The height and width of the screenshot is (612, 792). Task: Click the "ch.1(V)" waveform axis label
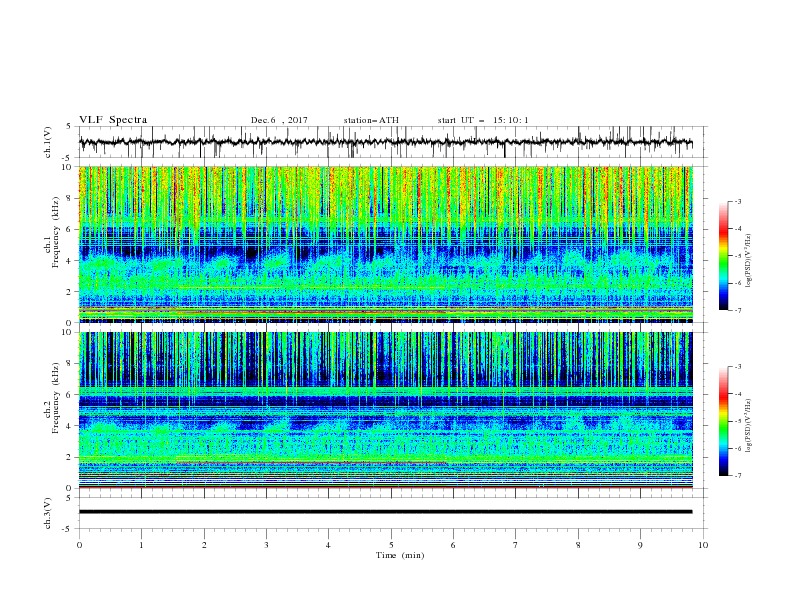pyautogui.click(x=48, y=142)
